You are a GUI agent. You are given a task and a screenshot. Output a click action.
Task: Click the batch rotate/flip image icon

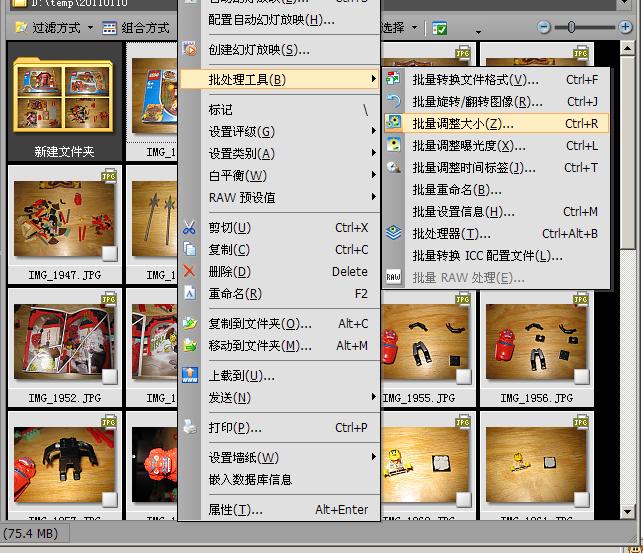tap(393, 100)
